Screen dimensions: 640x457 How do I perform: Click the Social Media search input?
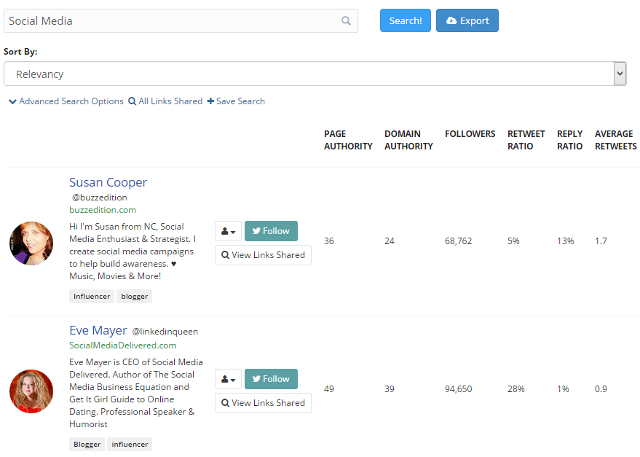coord(181,21)
